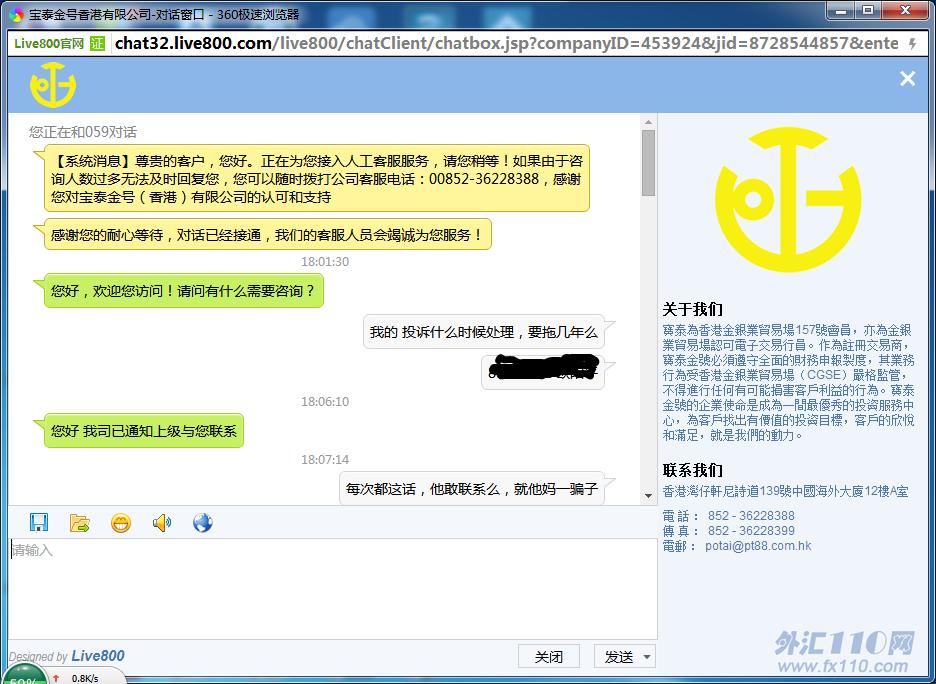Click the Live800官网 label in address bar
936x684 pixels.
(49, 44)
